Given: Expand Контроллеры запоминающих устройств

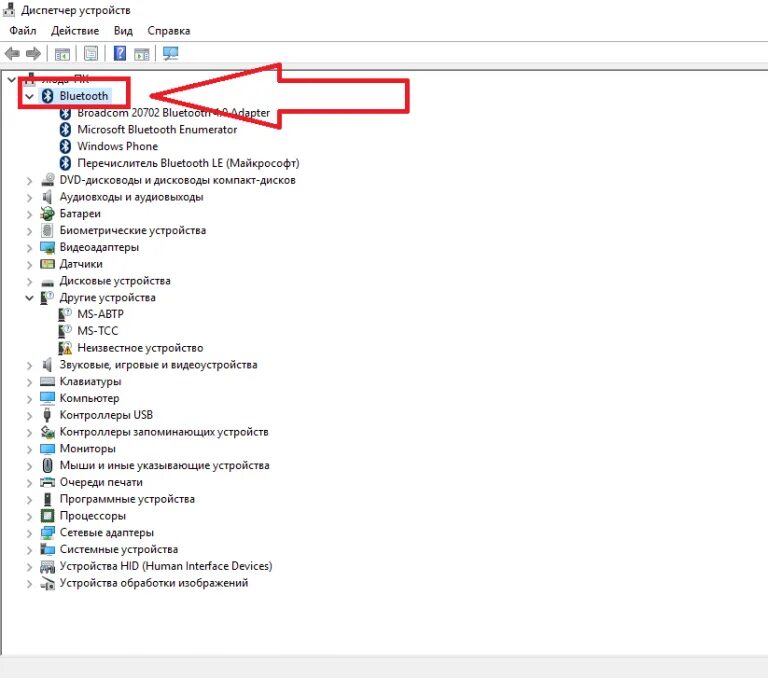Looking at the screenshot, I should coord(29,433).
